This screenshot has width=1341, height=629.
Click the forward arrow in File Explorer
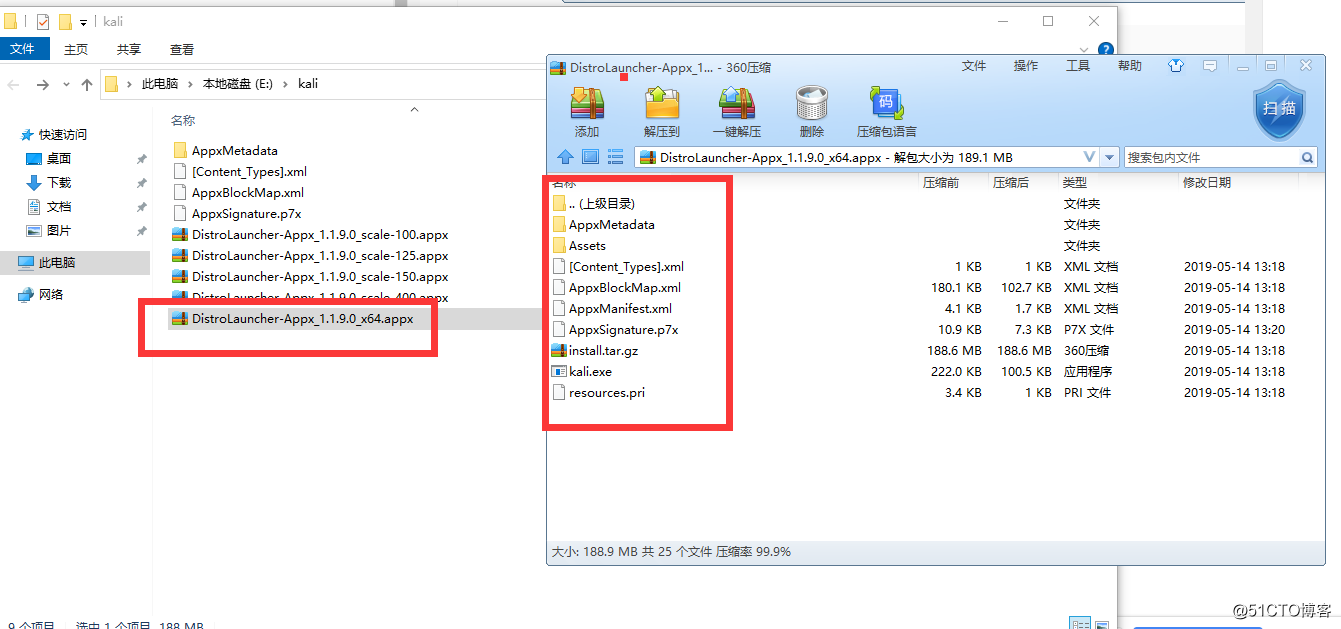click(x=43, y=85)
